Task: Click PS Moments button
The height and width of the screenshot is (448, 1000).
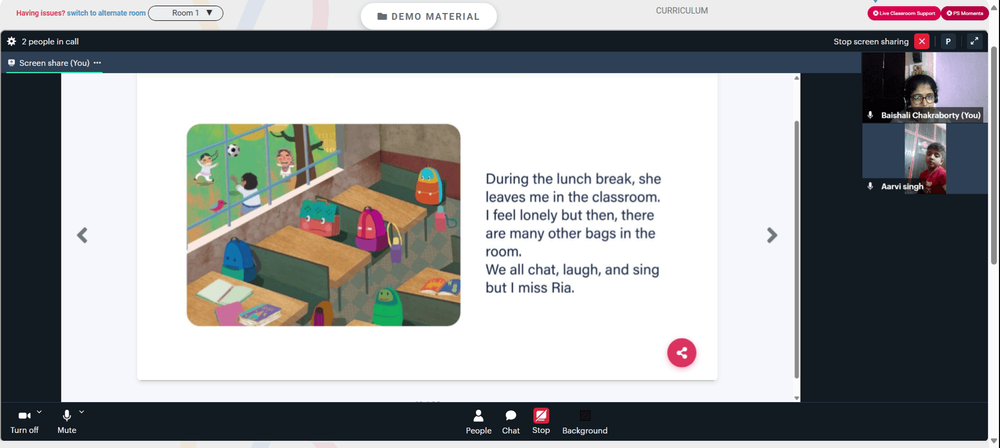Action: coord(964,13)
